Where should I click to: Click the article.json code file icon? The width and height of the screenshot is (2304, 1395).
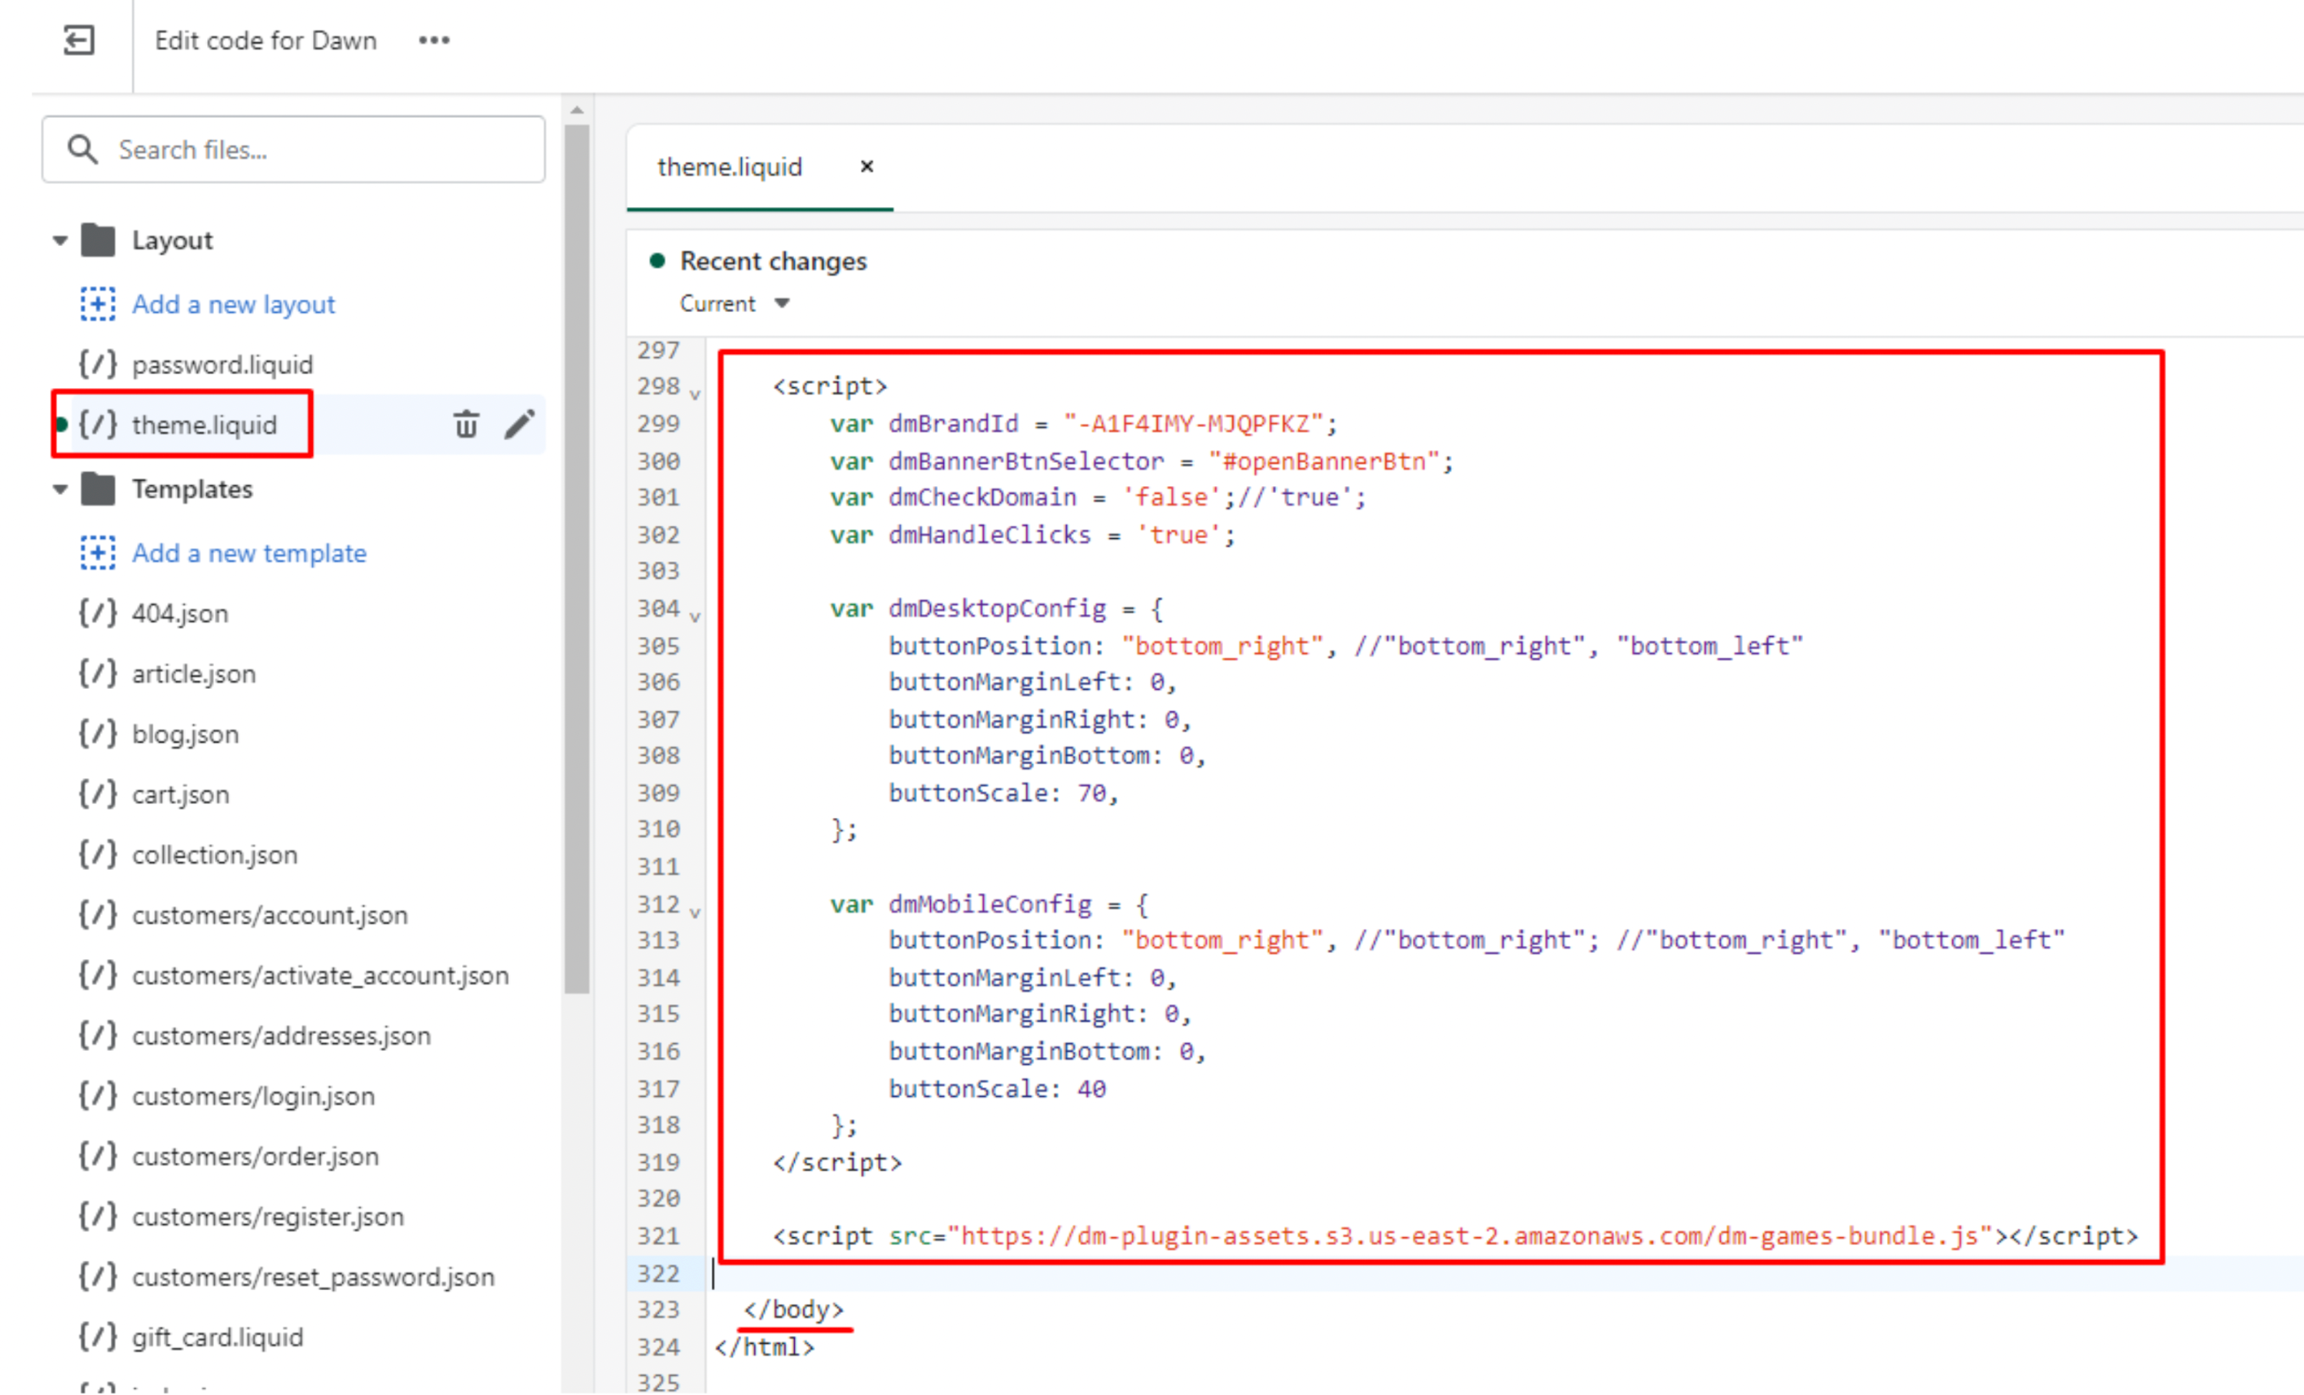click(x=98, y=674)
